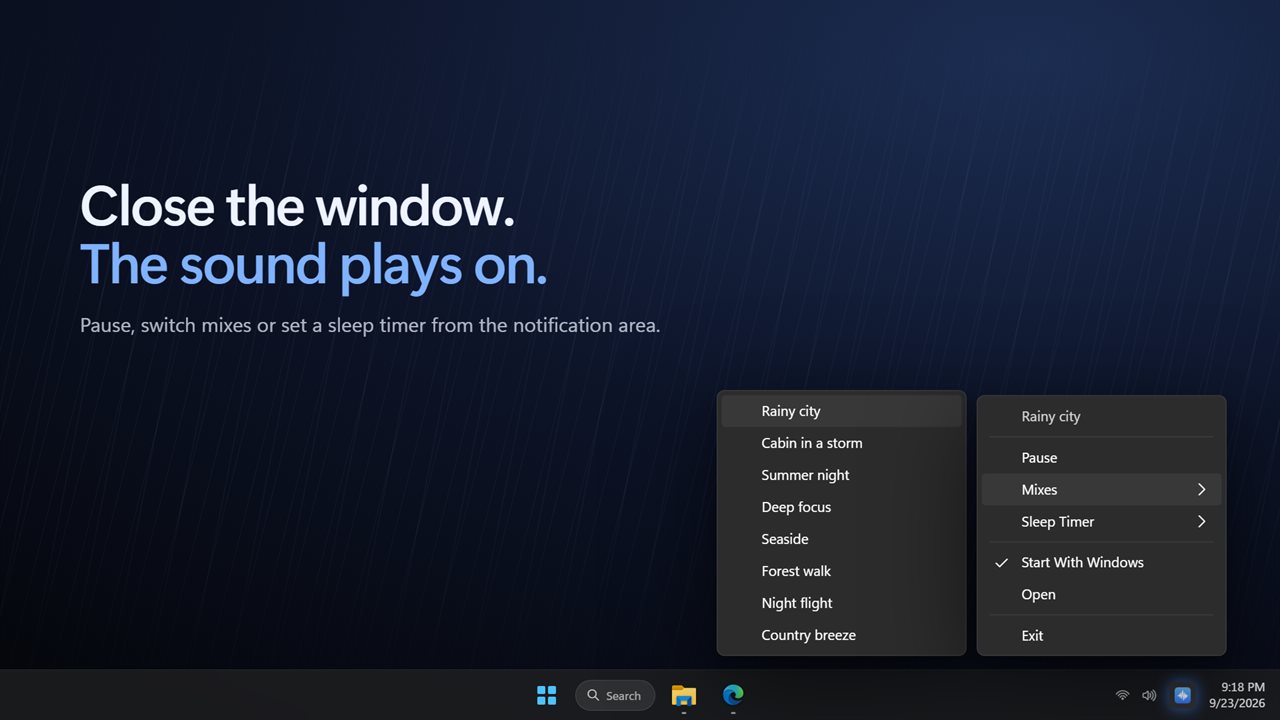Select the Seaside mix
Image resolution: width=1280 pixels, height=720 pixels.
tap(841, 539)
